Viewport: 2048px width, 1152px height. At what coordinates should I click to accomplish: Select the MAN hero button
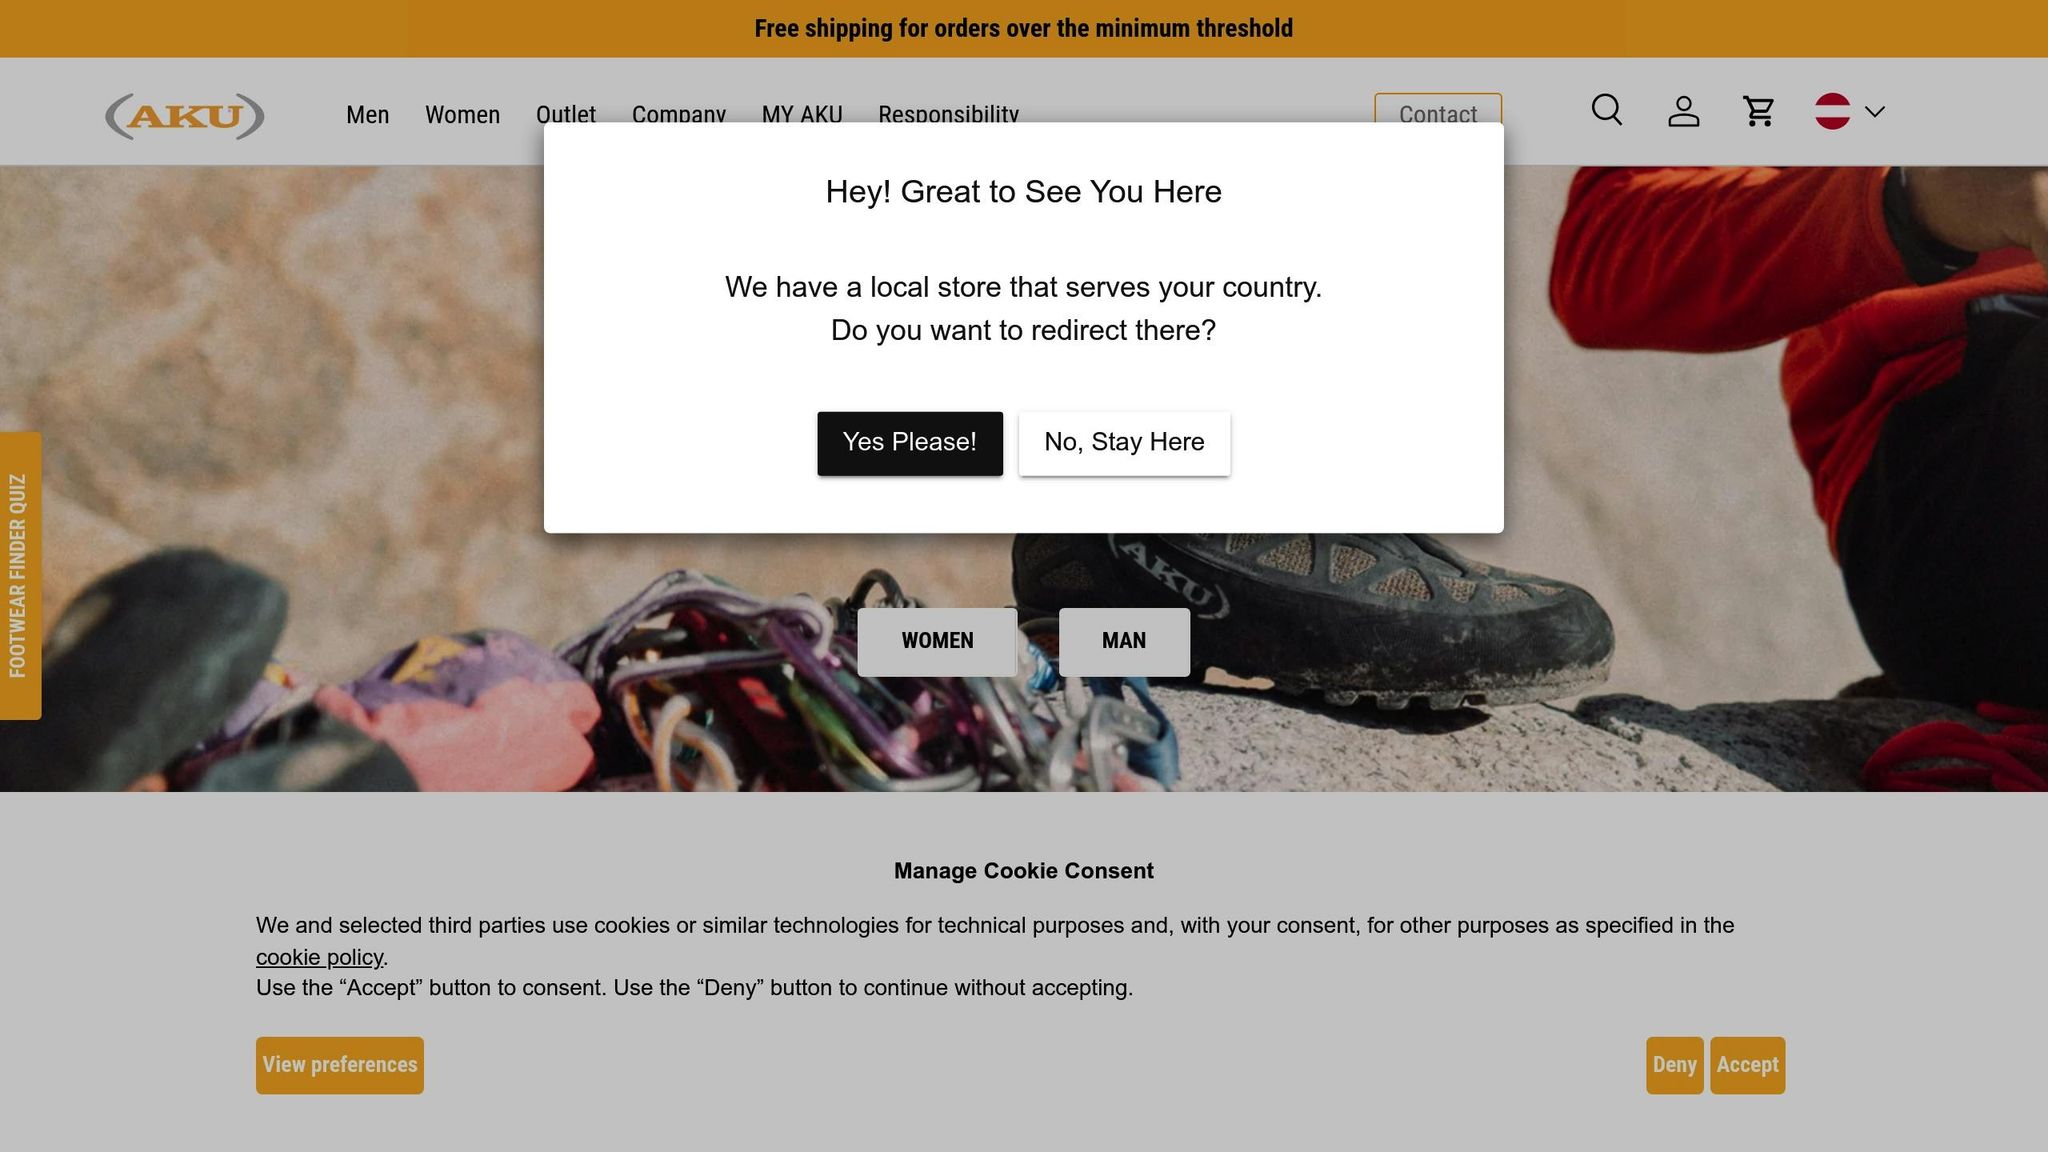coord(1124,642)
